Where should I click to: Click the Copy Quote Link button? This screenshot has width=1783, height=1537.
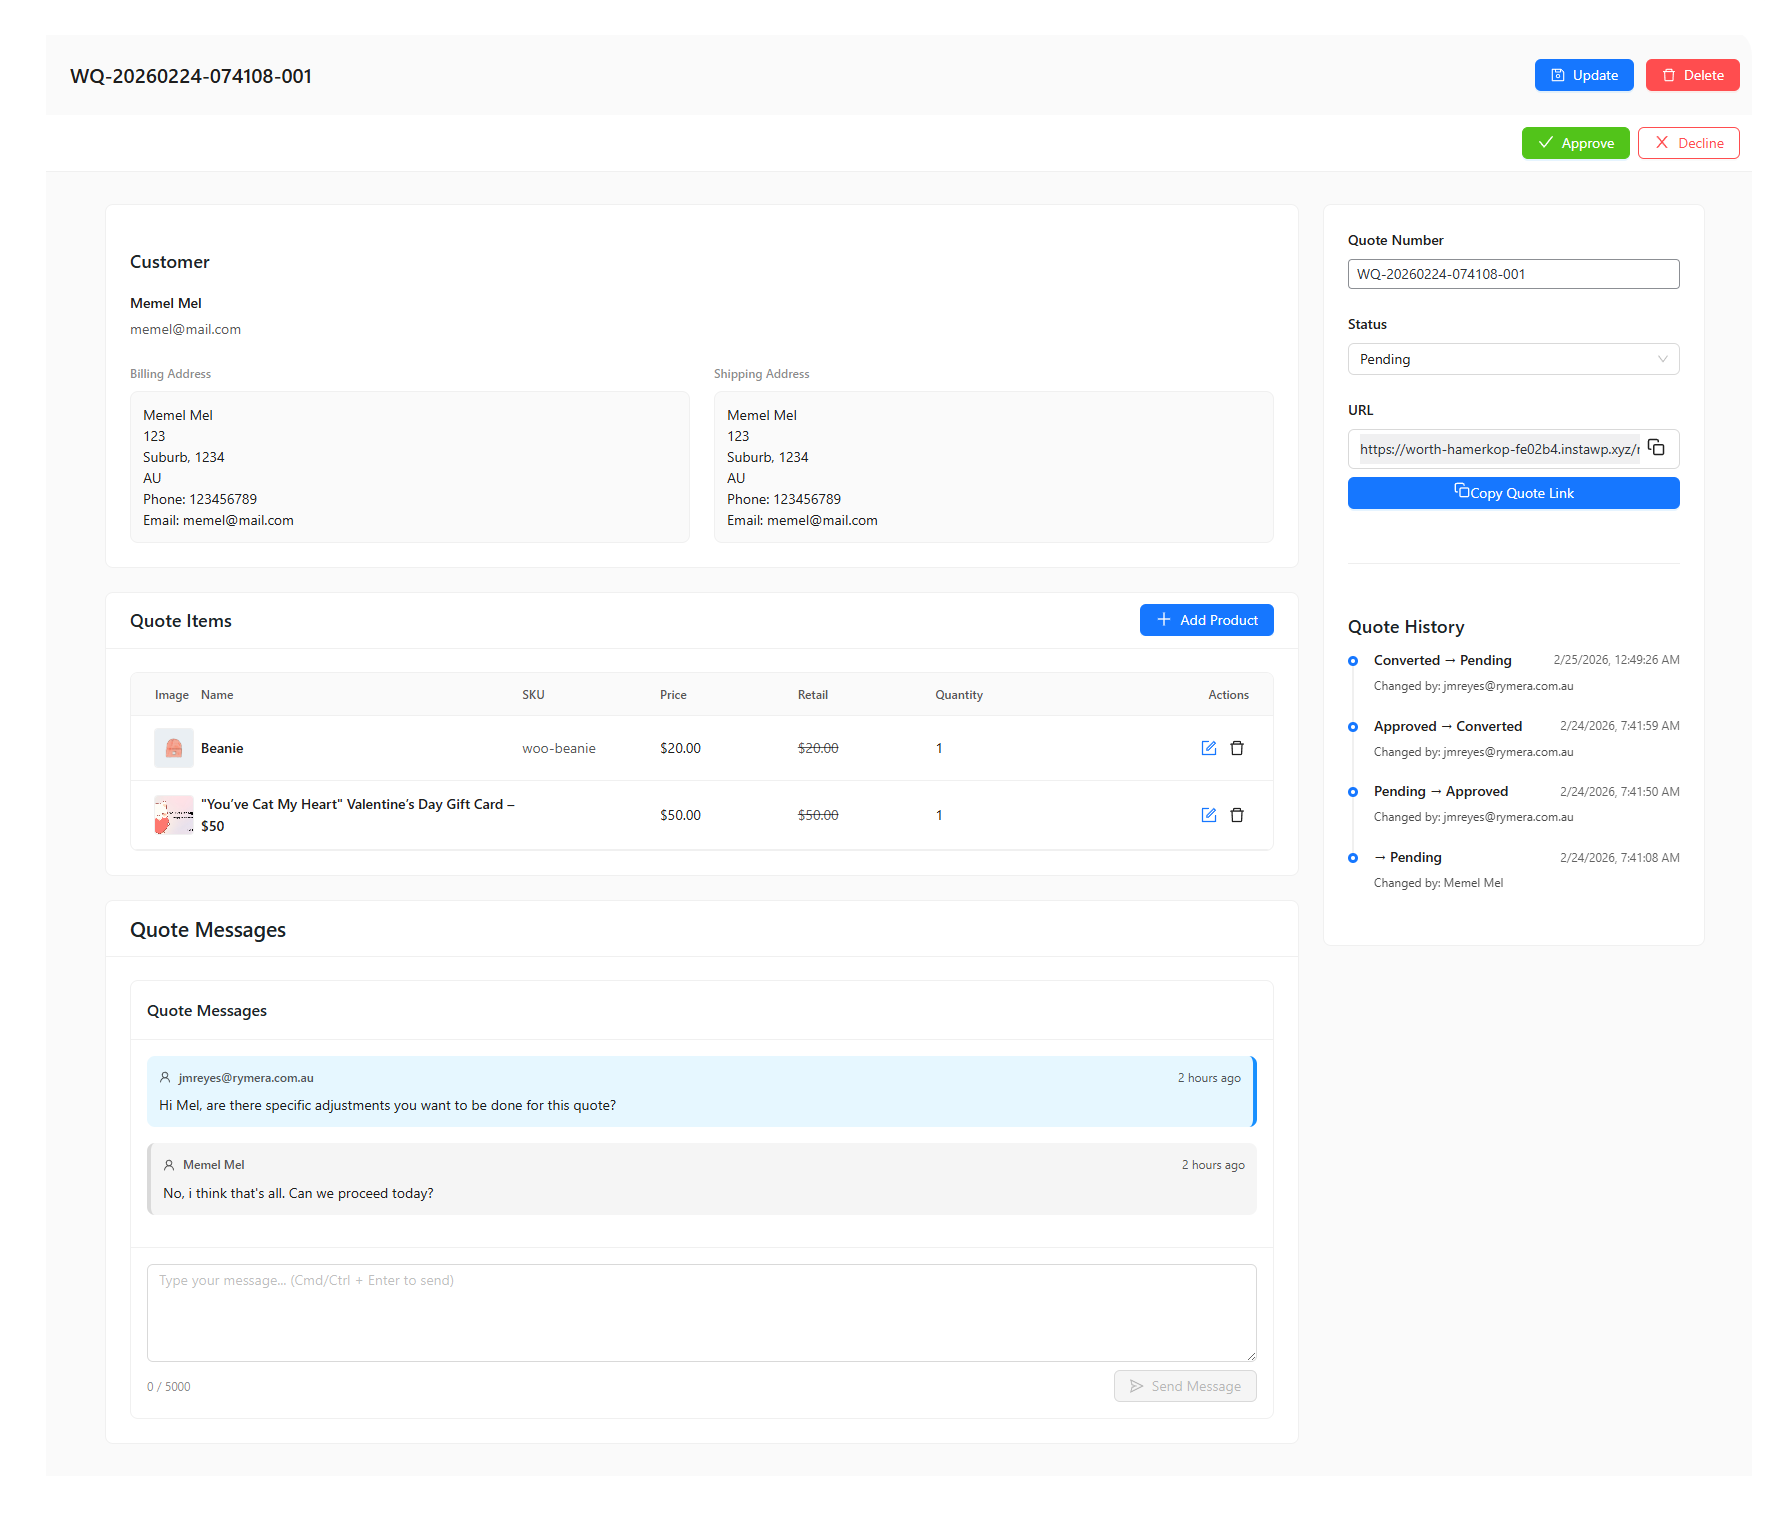[x=1513, y=493]
